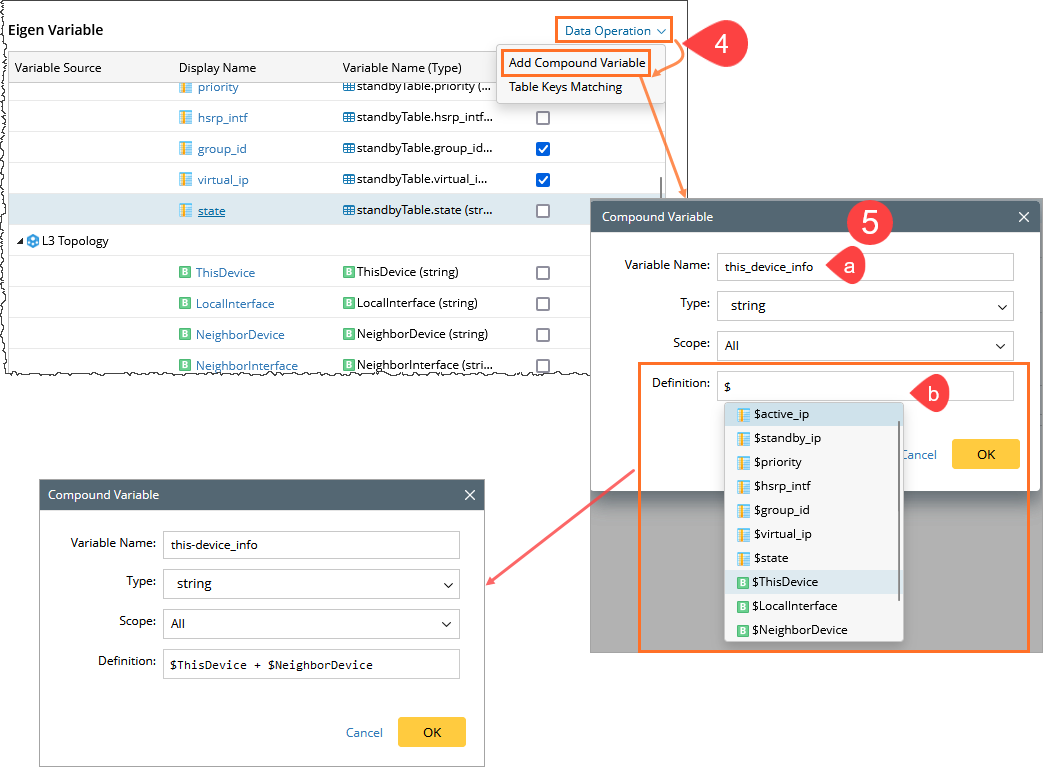Tick the NeighborDevice row checkbox
The height and width of the screenshot is (767, 1043).
pyautogui.click(x=543, y=335)
